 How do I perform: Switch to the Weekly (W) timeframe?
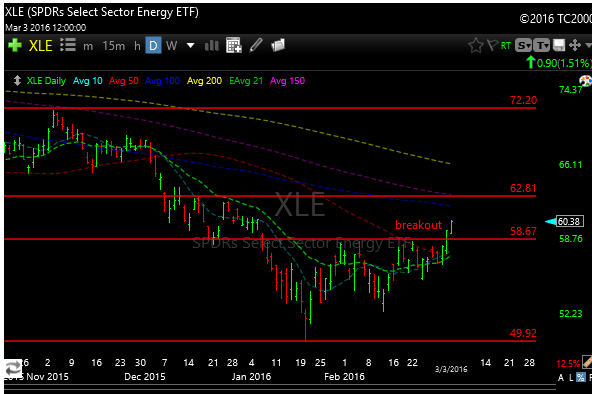coord(171,46)
